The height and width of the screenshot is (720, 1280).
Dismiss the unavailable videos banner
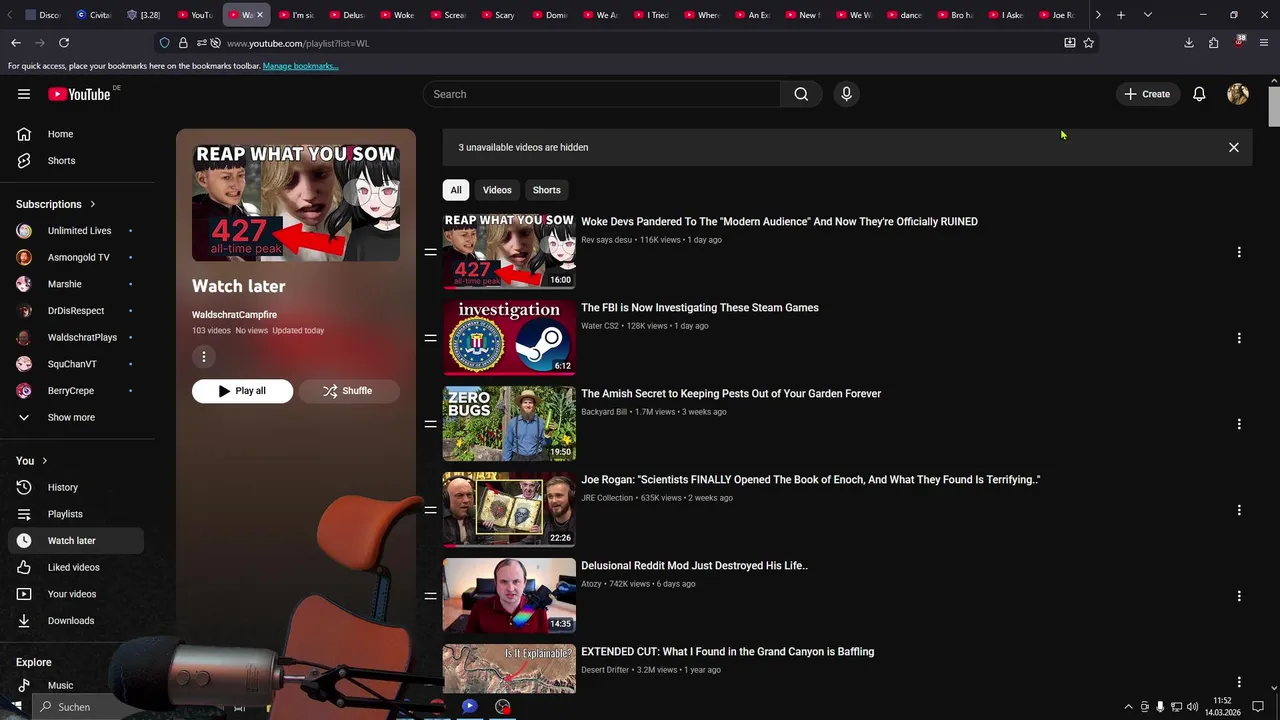click(1234, 147)
